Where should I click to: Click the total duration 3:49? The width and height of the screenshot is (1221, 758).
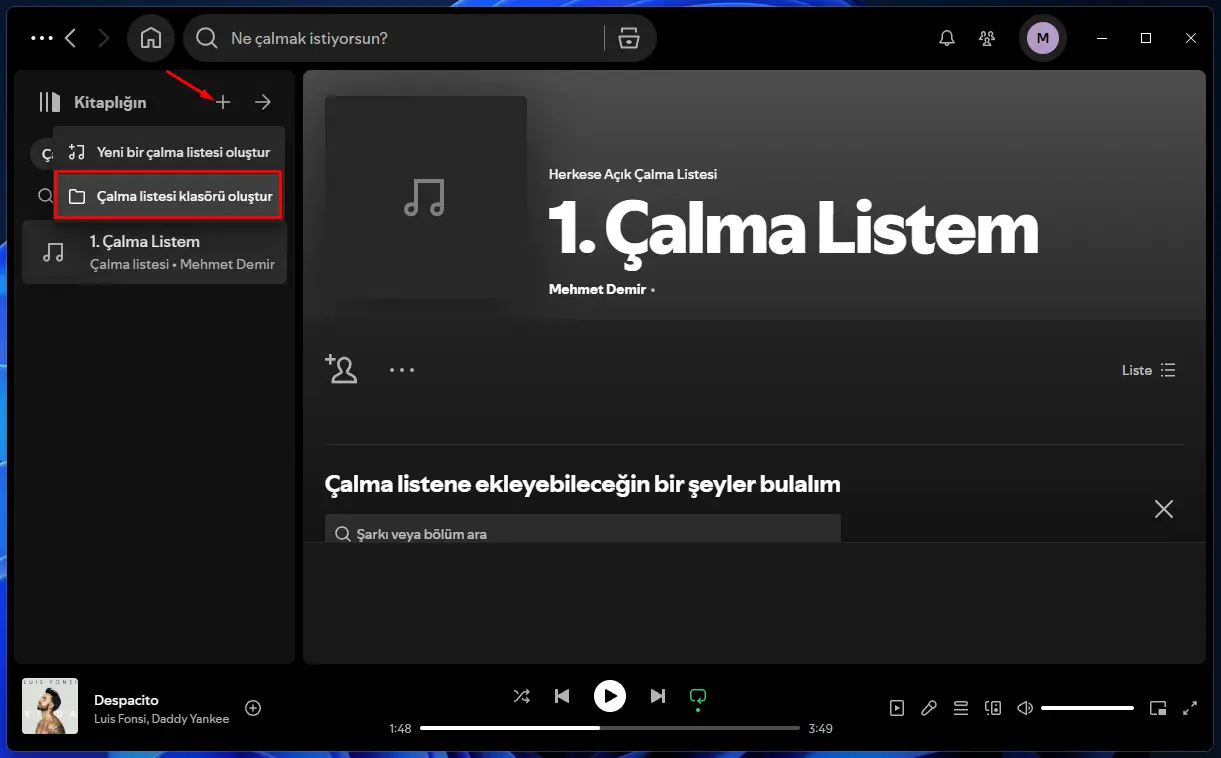click(x=820, y=728)
